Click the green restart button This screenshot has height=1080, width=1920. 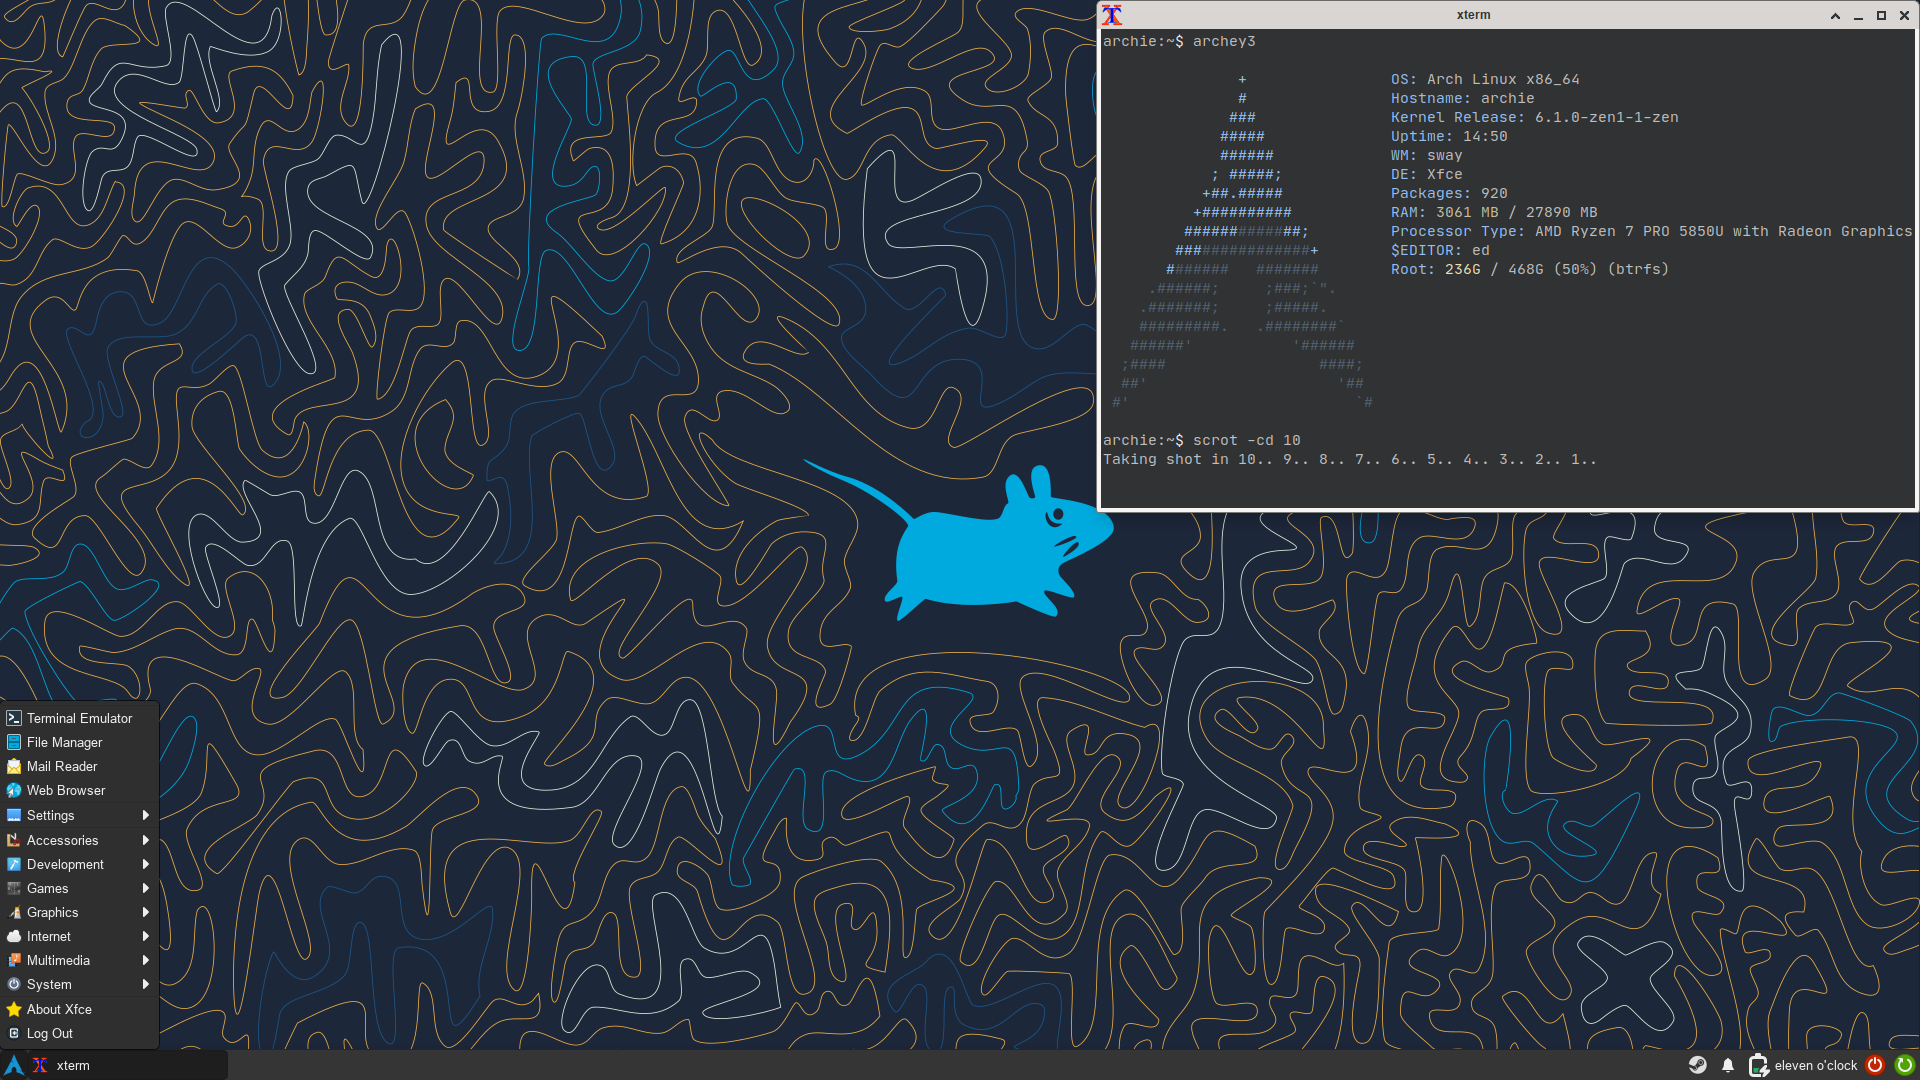(x=1905, y=1065)
